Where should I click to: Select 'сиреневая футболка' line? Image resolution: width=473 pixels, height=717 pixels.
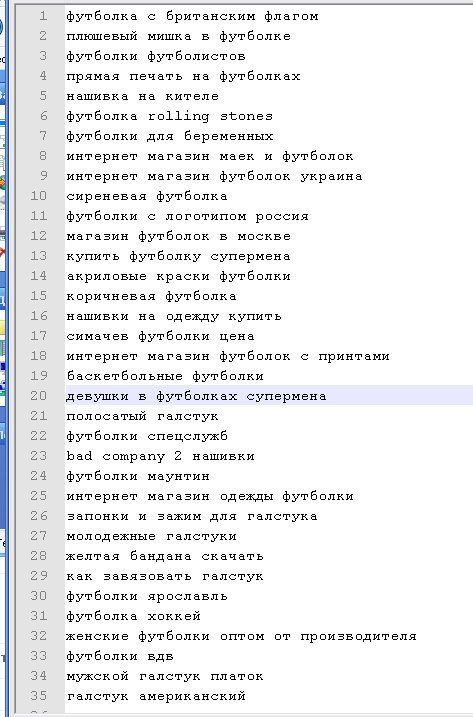pyautogui.click(x=147, y=196)
